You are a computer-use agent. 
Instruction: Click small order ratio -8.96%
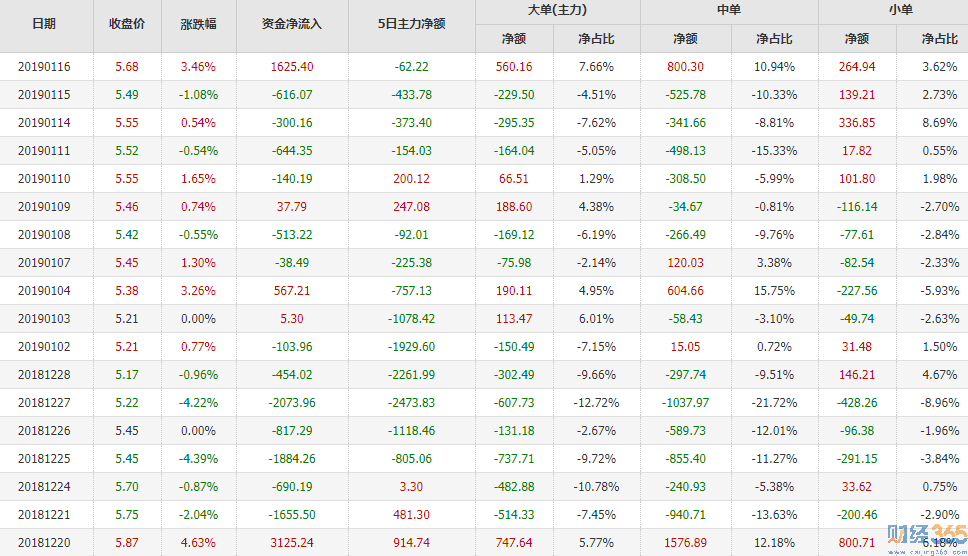point(940,403)
